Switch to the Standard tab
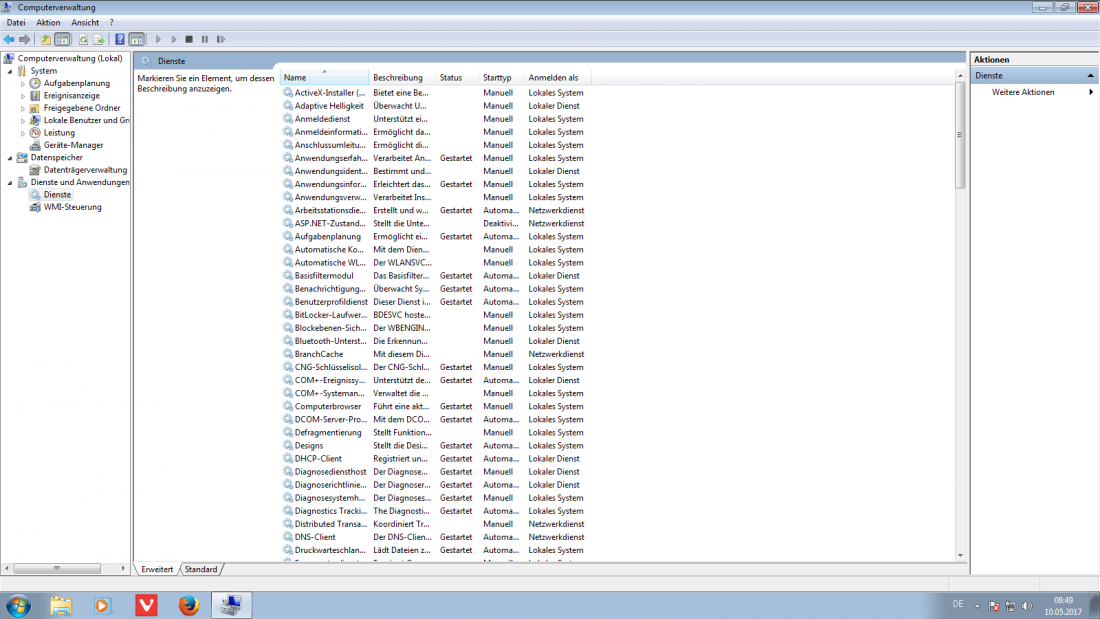Viewport: 1100px width, 619px height. point(201,569)
